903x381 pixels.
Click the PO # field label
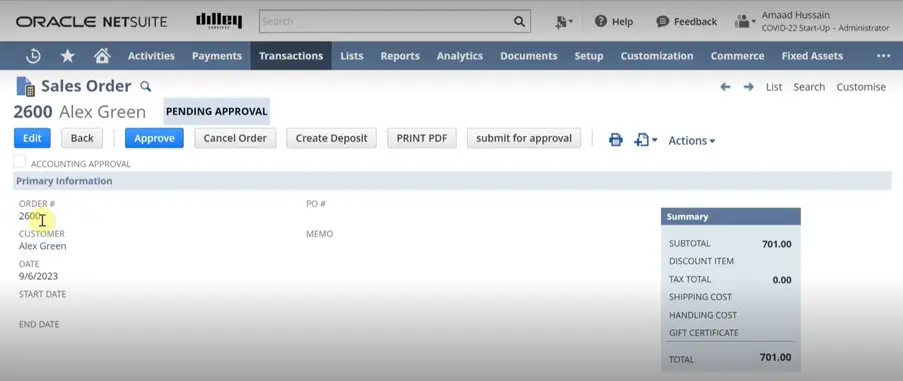(x=316, y=204)
